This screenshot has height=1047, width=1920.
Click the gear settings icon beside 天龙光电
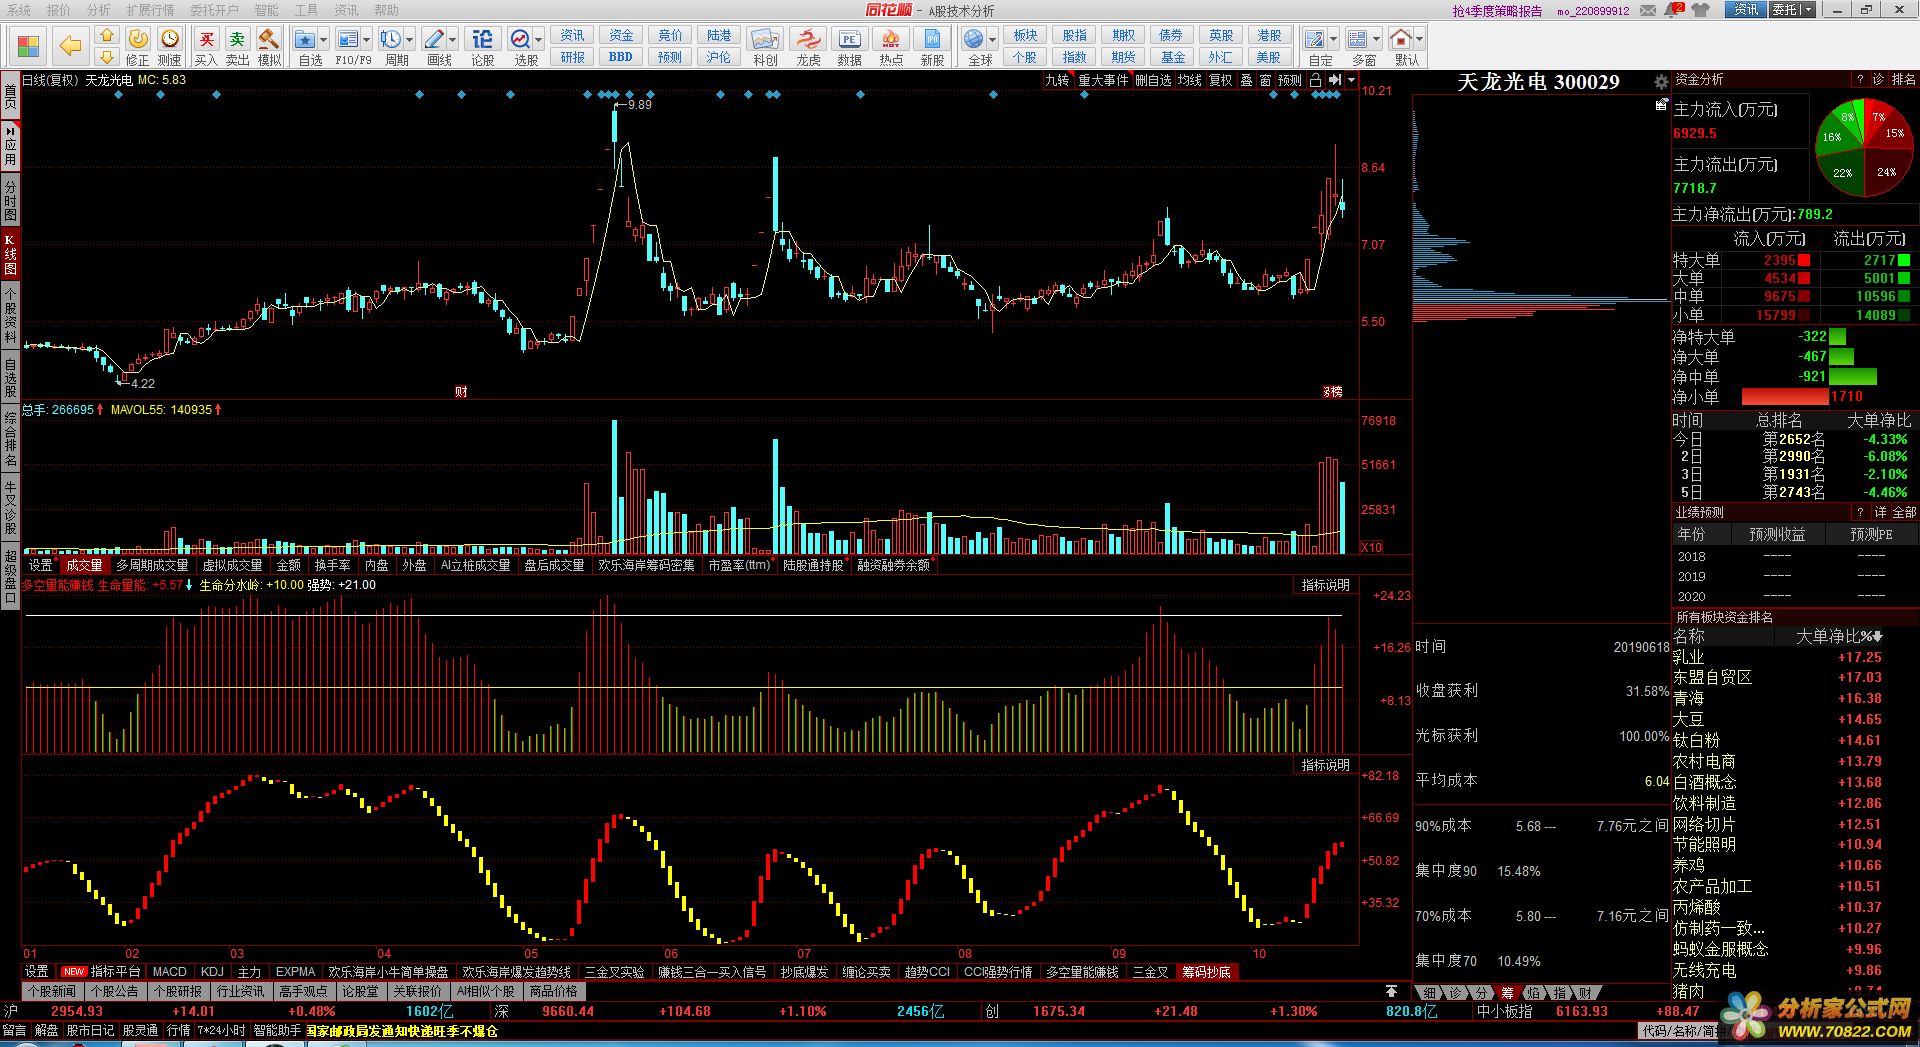pyautogui.click(x=1661, y=82)
